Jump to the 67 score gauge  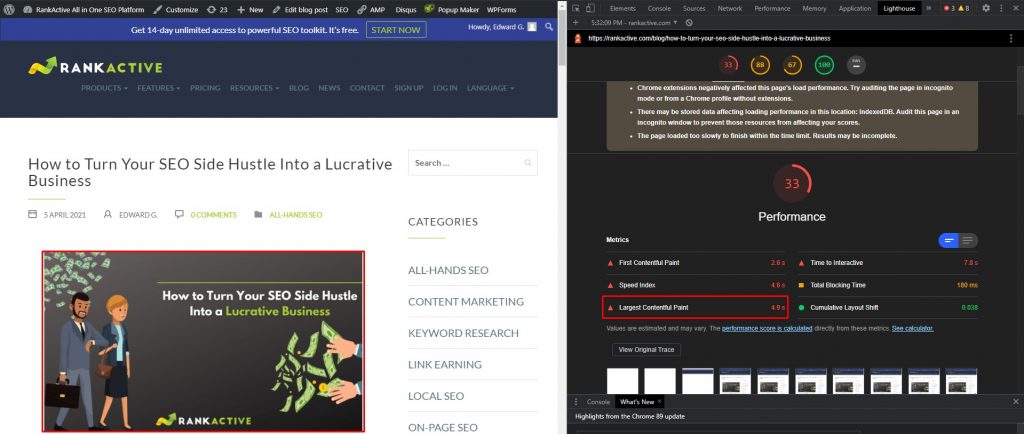pos(792,65)
